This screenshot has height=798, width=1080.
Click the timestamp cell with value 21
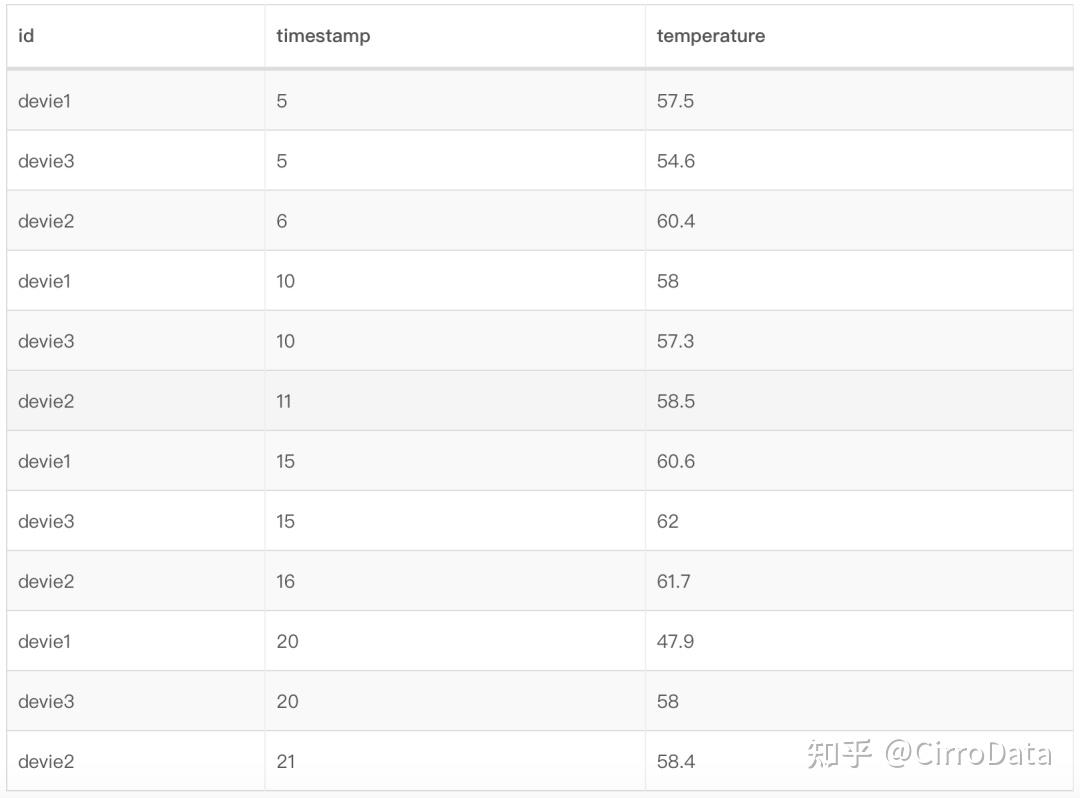[285, 761]
